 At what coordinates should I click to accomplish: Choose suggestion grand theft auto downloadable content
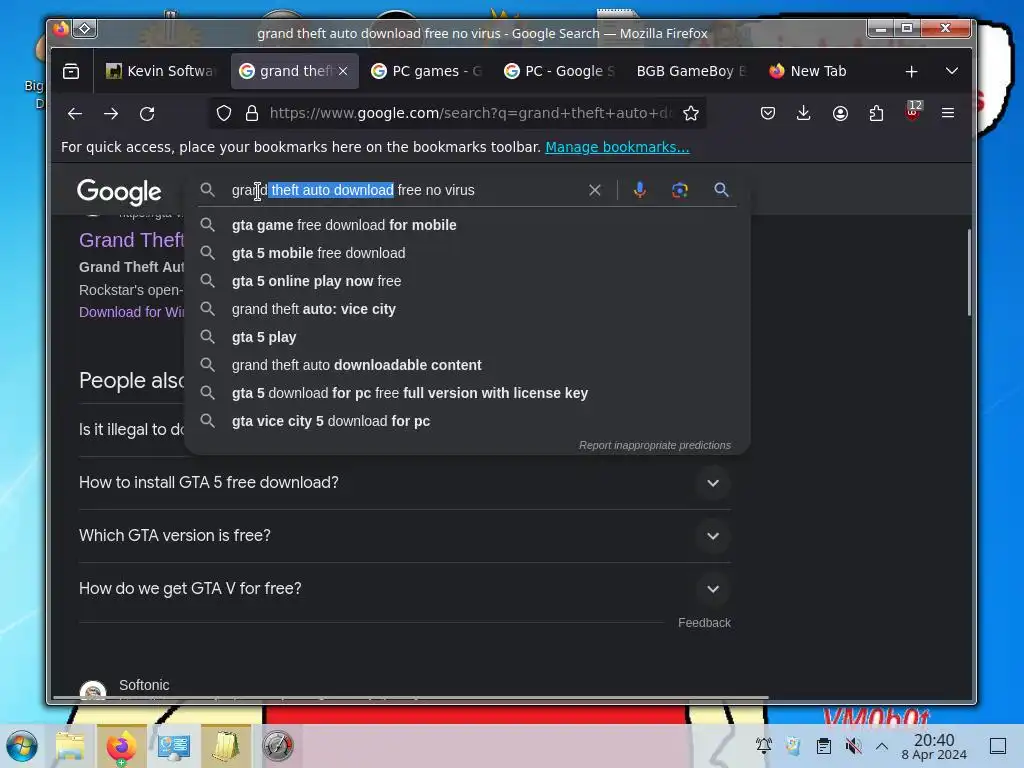(467, 366)
